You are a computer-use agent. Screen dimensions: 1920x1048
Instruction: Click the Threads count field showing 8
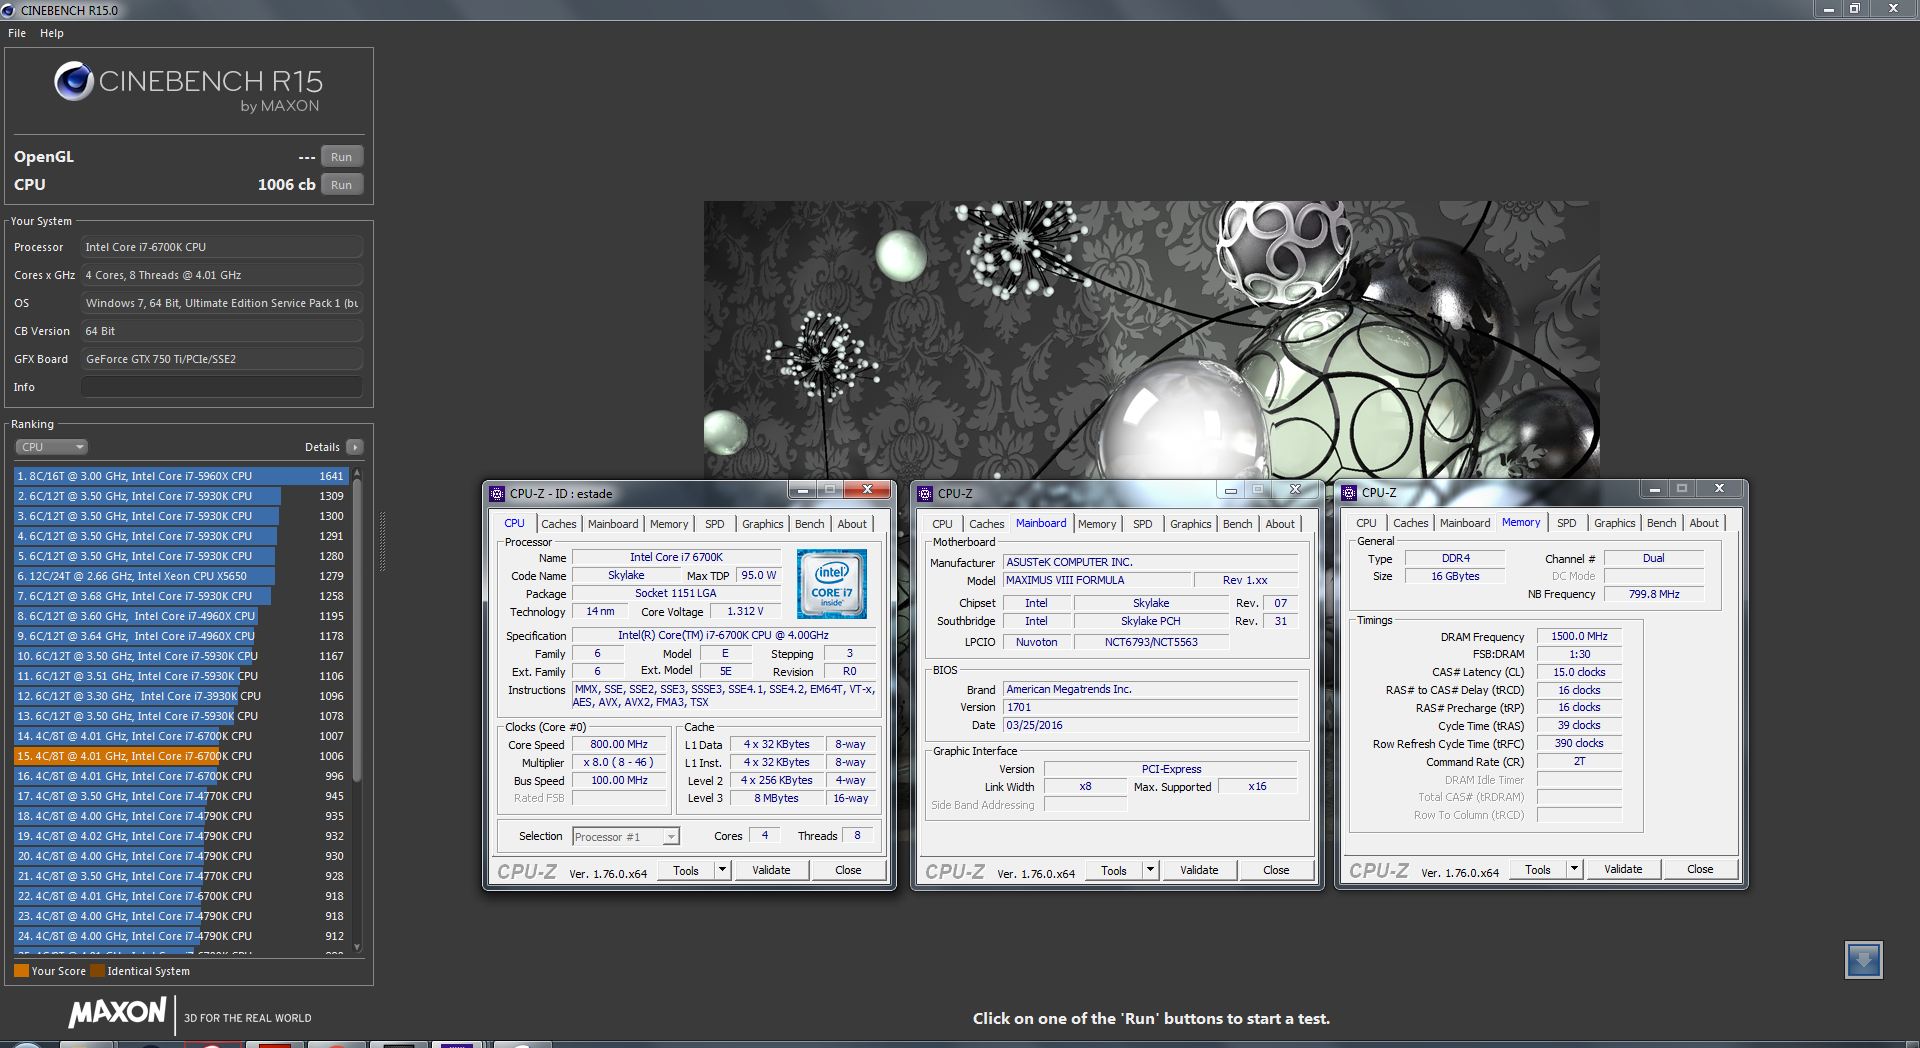pyautogui.click(x=857, y=836)
